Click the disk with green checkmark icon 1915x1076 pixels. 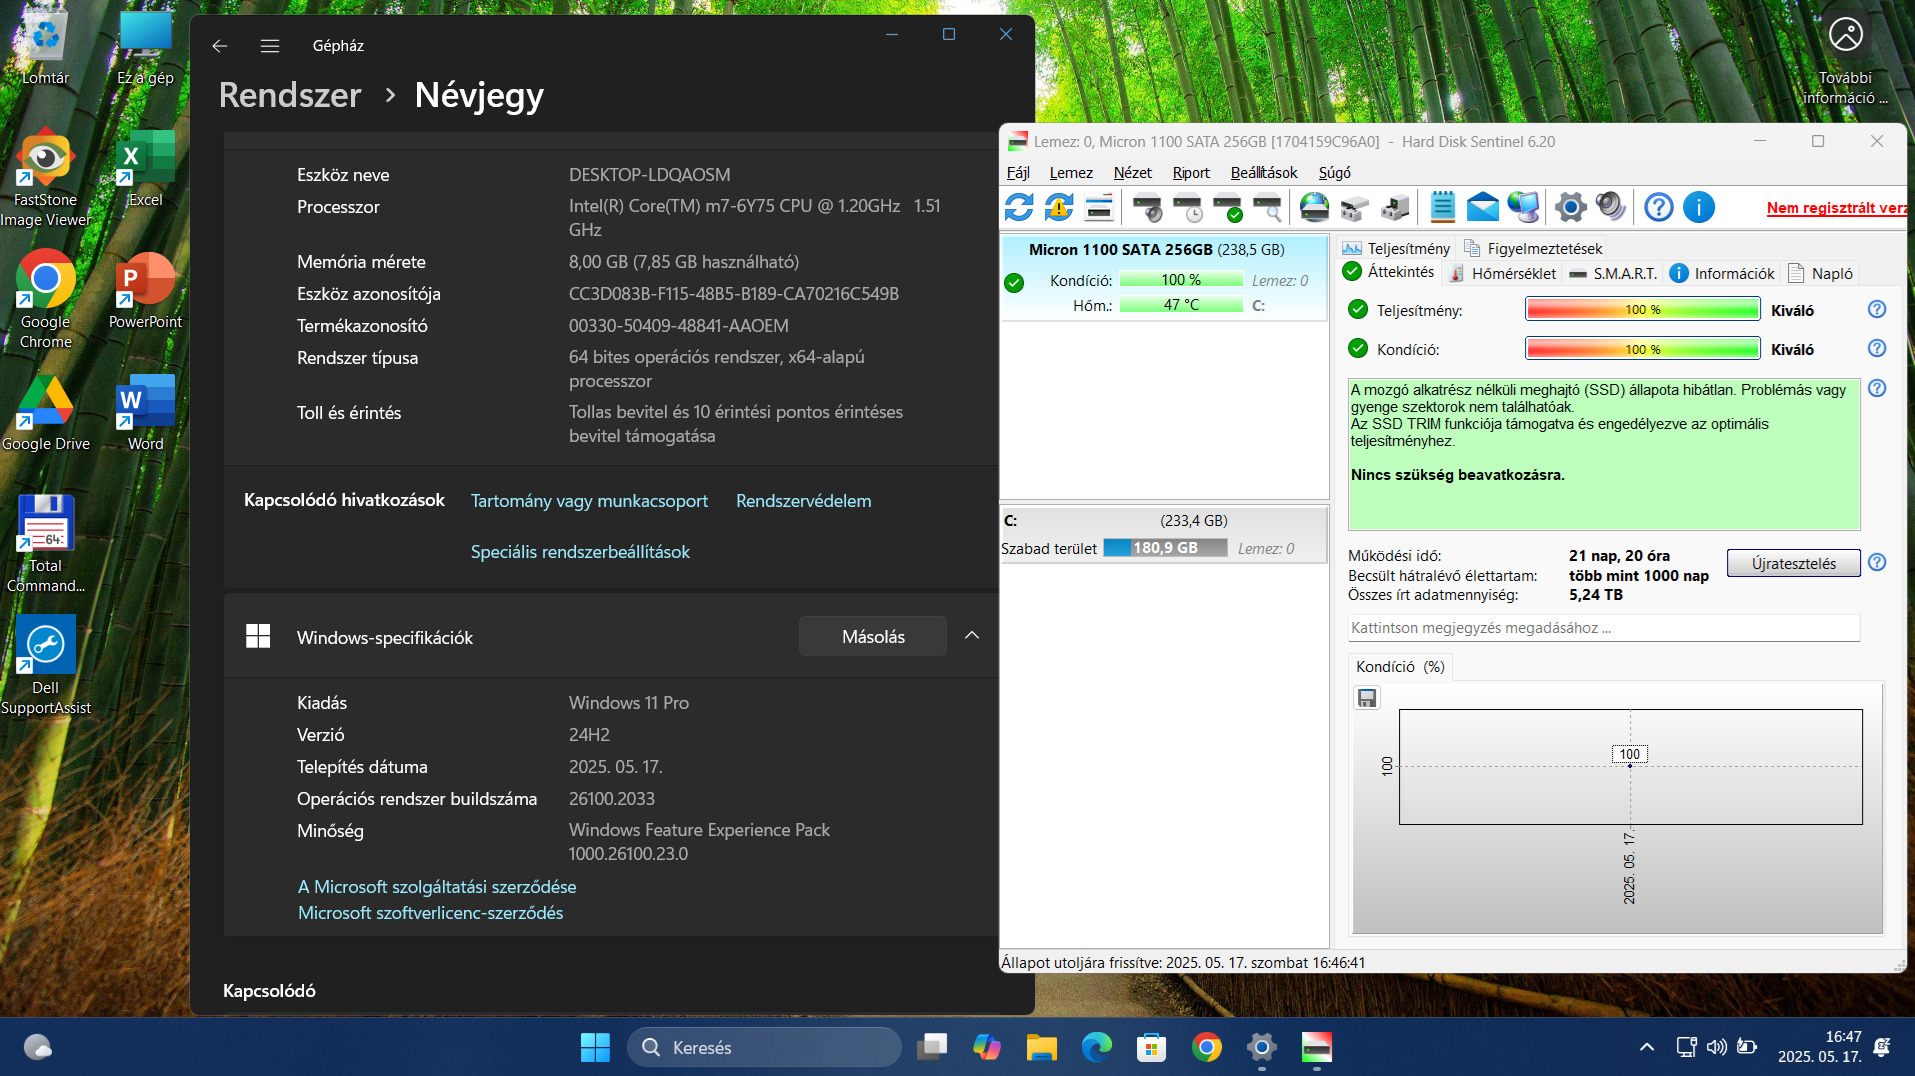[1228, 207]
